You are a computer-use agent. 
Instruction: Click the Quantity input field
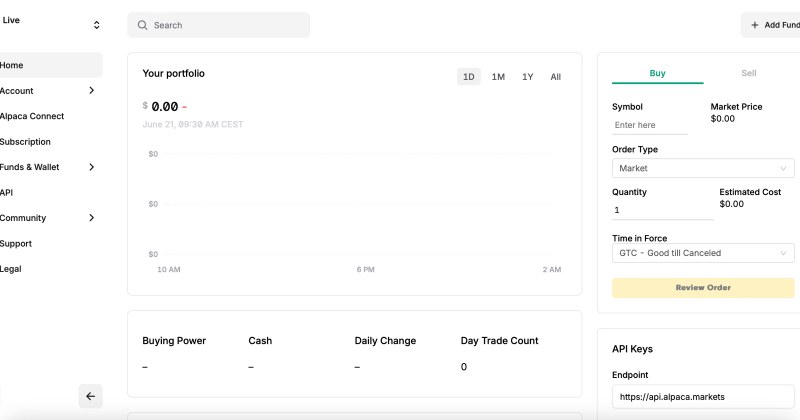pyautogui.click(x=662, y=210)
